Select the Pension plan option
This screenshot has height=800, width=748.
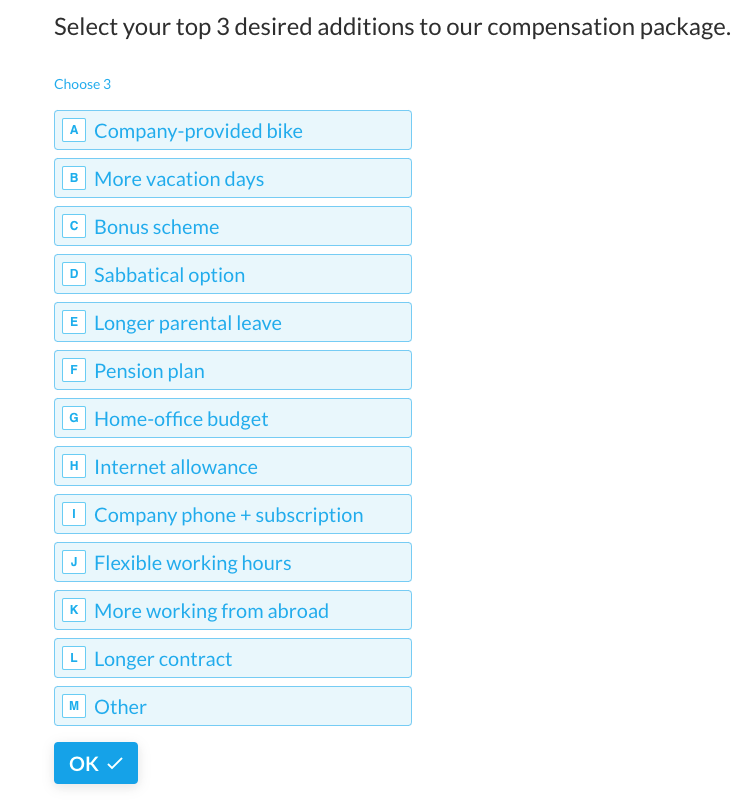pos(232,371)
